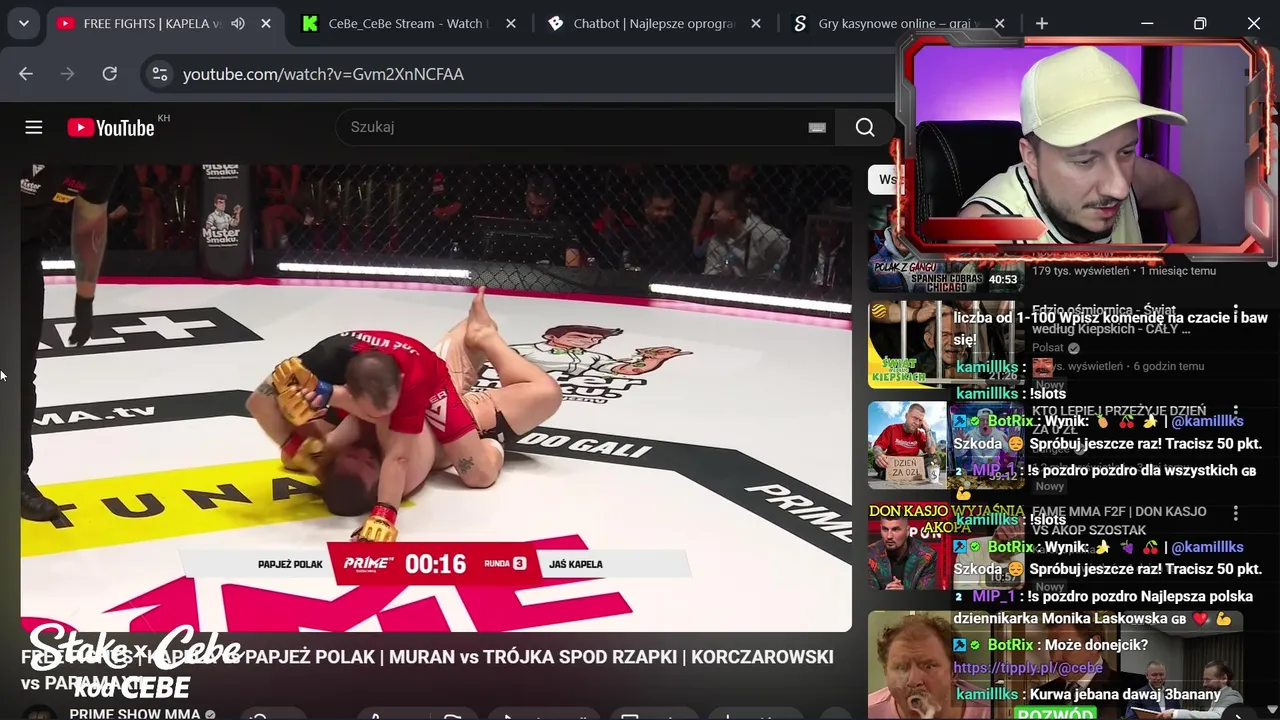Image resolution: width=1280 pixels, height=720 pixels.
Task: Open the tipply.pl/@cebe link in chat
Action: [1028, 668]
